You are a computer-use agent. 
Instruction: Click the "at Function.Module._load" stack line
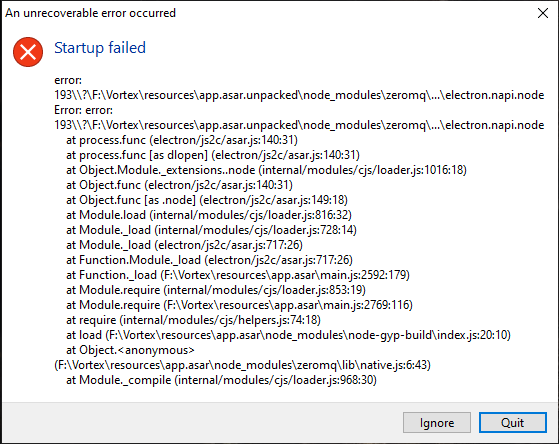[209, 260]
